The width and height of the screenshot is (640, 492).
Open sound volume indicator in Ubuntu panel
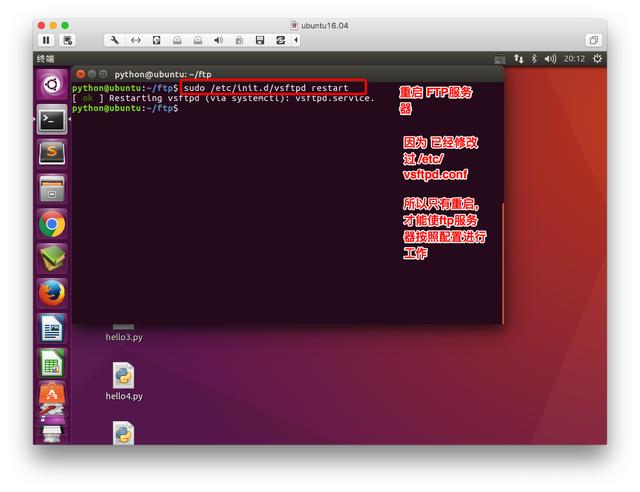tap(550, 59)
